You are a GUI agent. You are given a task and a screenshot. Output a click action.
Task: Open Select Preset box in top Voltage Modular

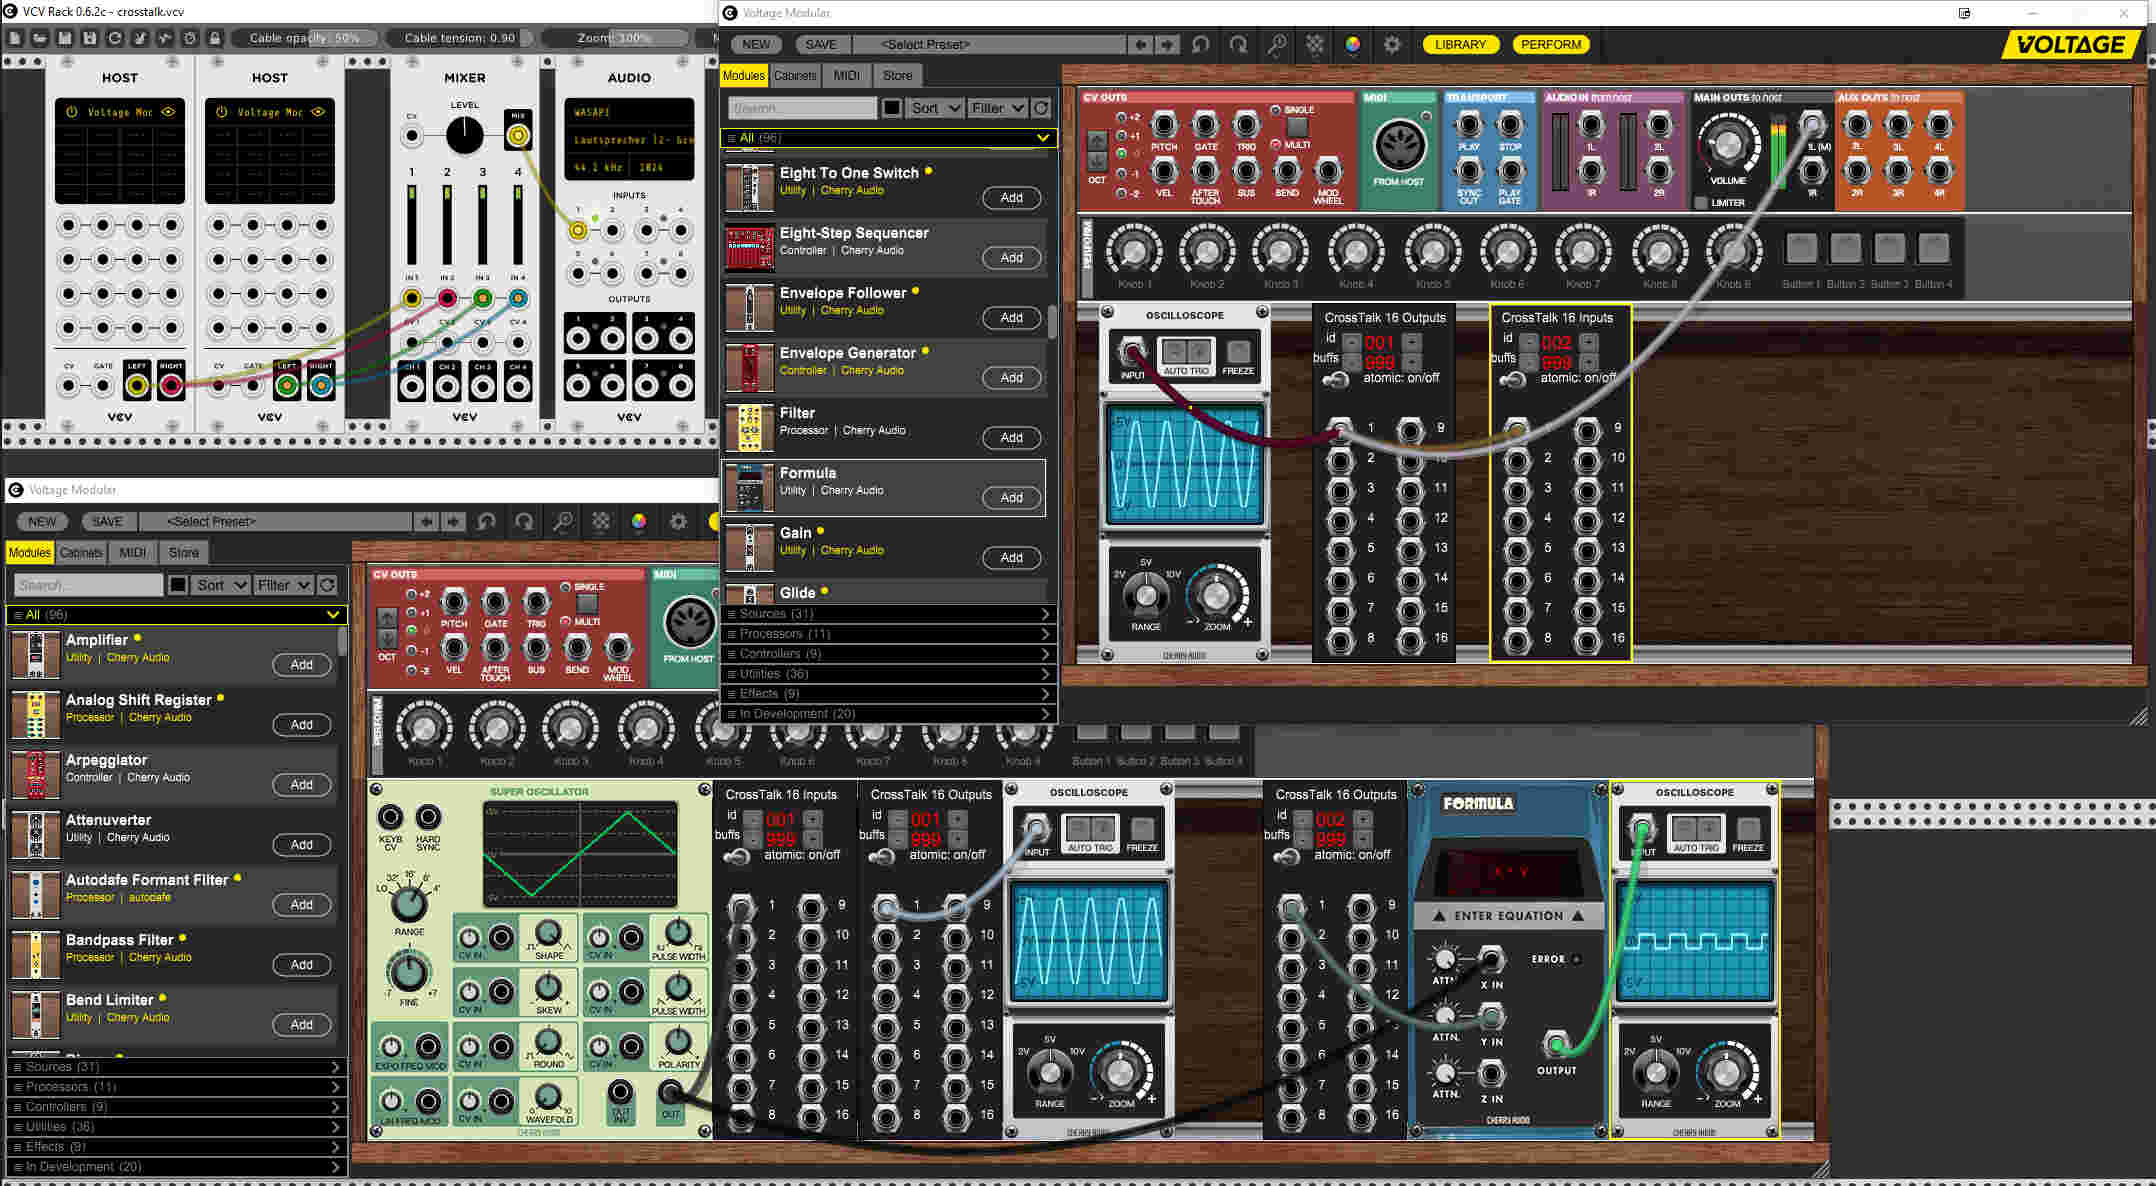(989, 44)
